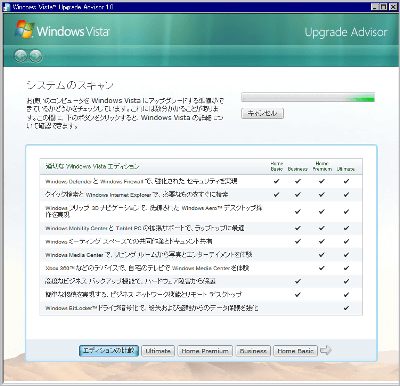Select the エディションの比較 button
Image resolution: width=400 pixels, height=386 pixels.
[109, 351]
